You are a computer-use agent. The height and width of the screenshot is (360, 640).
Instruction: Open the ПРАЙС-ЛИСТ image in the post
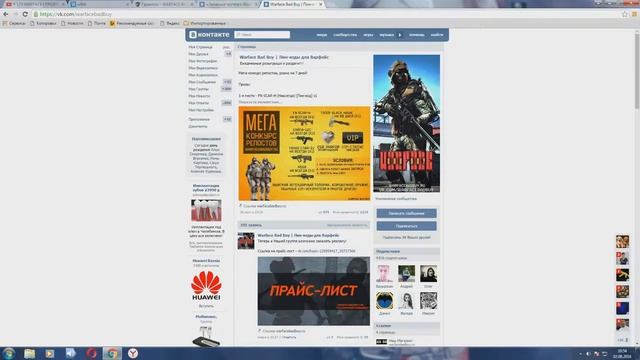coord(314,291)
